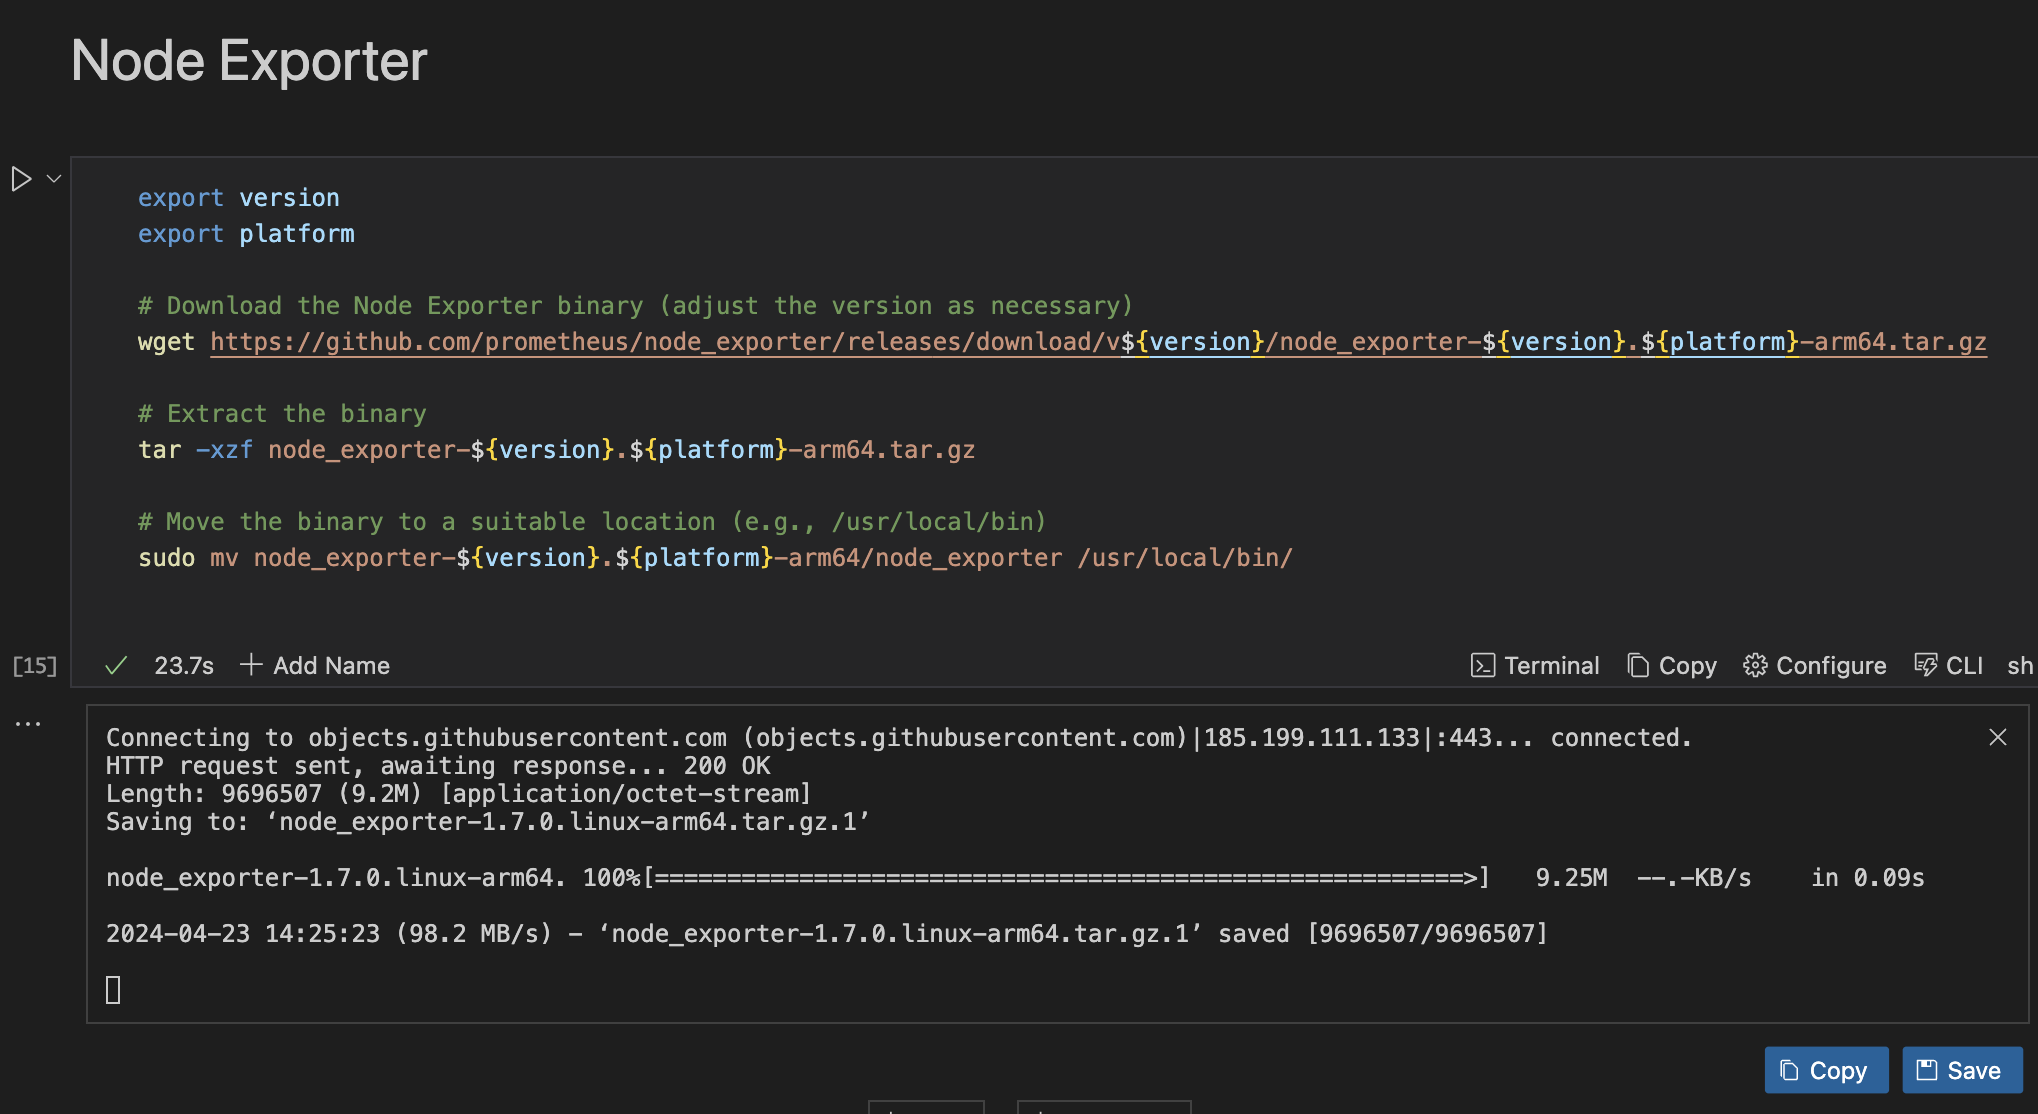Click the 'sudo mv node_exporter' command line
The height and width of the screenshot is (1114, 2038).
click(x=715, y=558)
